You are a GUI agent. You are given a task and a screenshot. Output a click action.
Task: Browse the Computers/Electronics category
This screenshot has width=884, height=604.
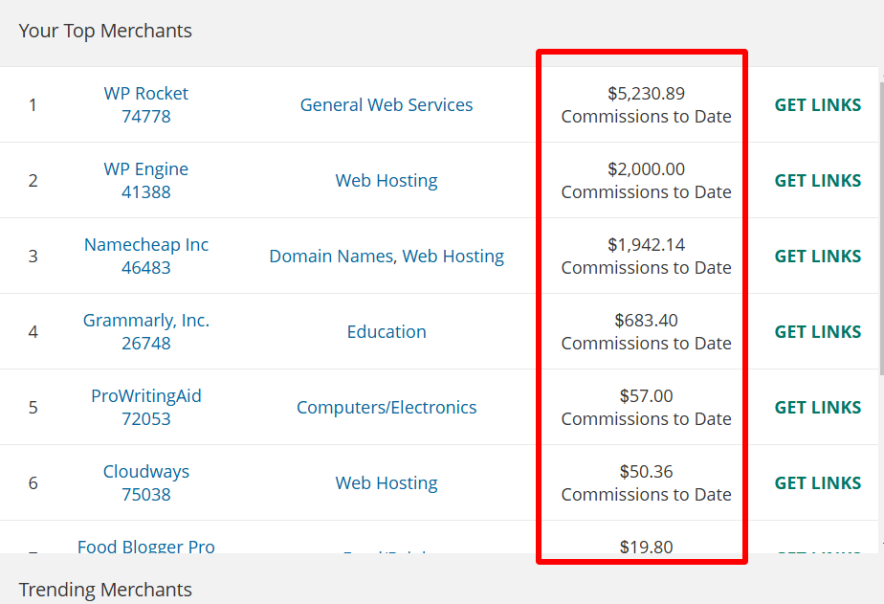pos(386,407)
